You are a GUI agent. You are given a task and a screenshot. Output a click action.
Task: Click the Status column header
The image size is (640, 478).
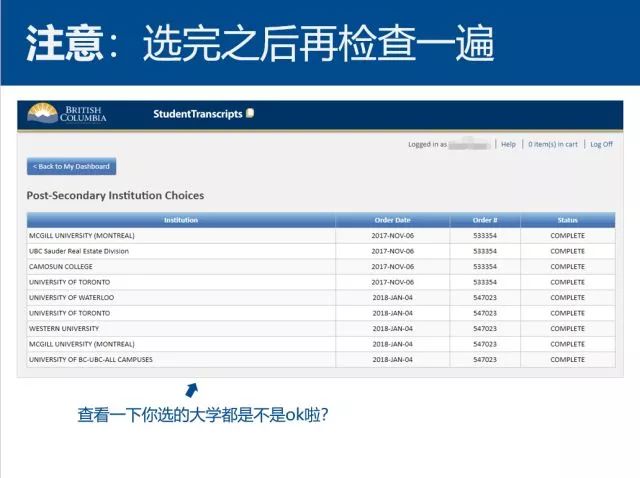(x=567, y=220)
